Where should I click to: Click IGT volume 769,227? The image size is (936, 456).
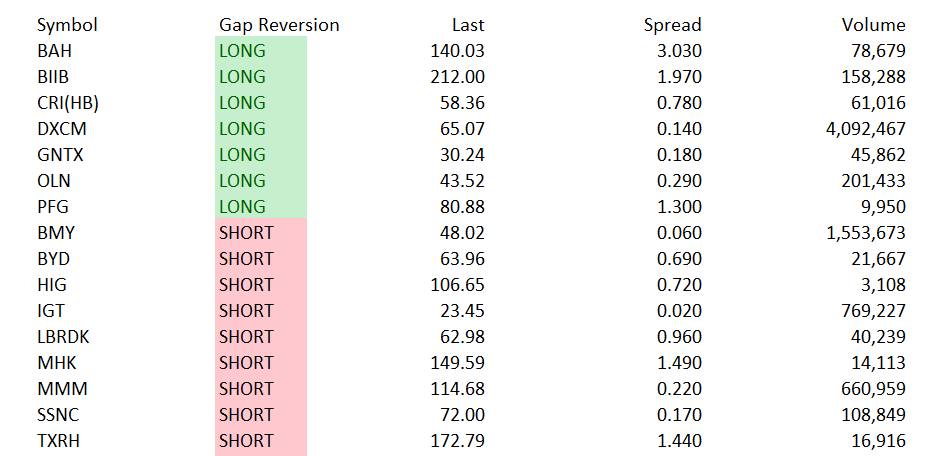click(x=866, y=311)
